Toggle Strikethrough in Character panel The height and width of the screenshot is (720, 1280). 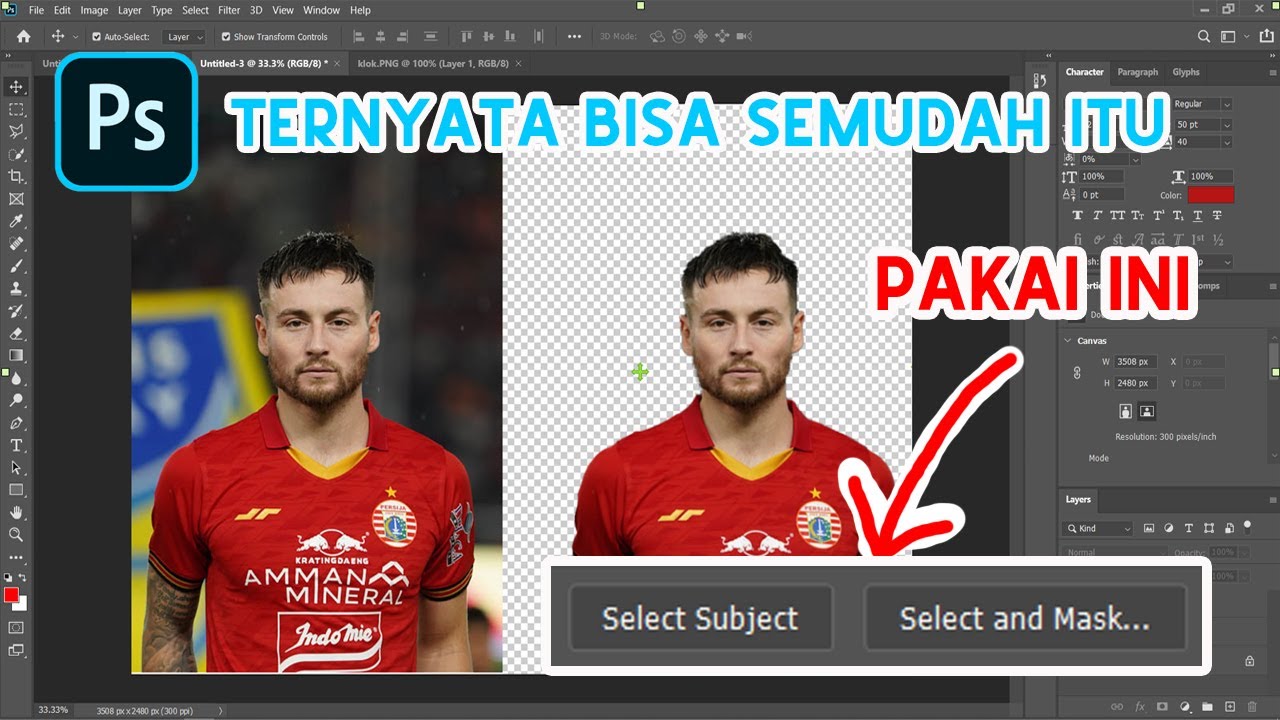[1217, 215]
